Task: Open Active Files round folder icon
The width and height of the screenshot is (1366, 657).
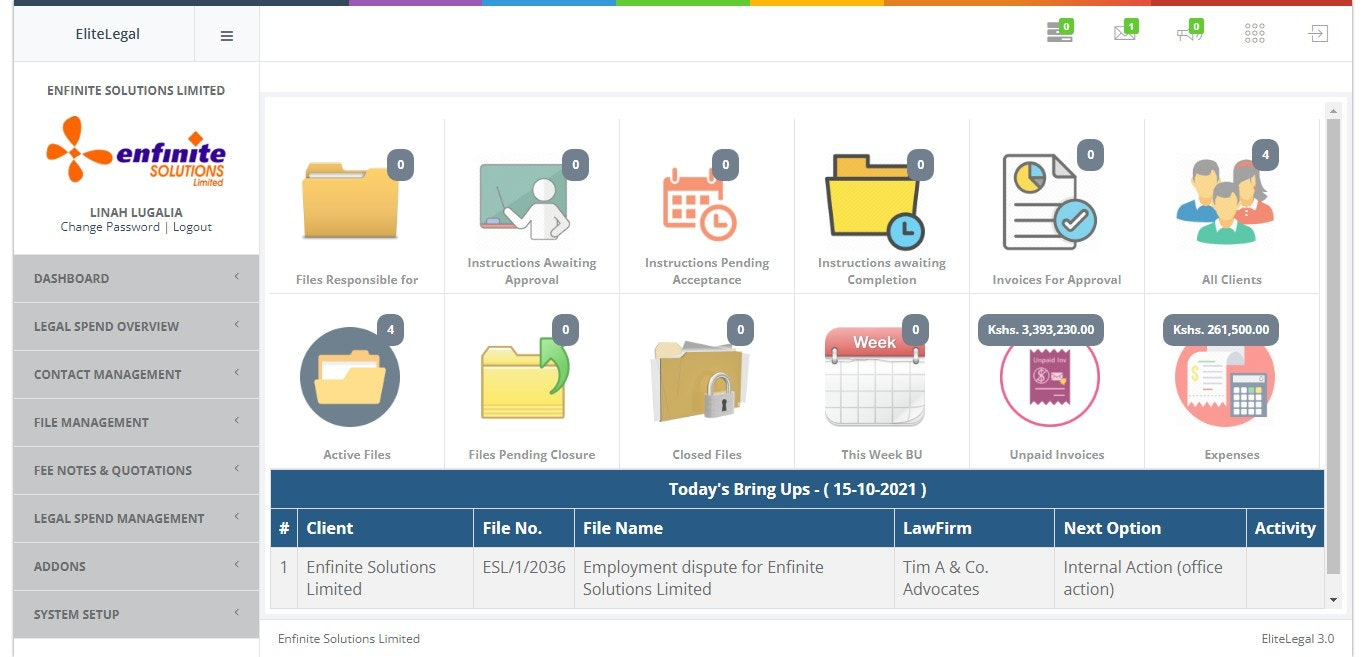Action: [x=350, y=378]
